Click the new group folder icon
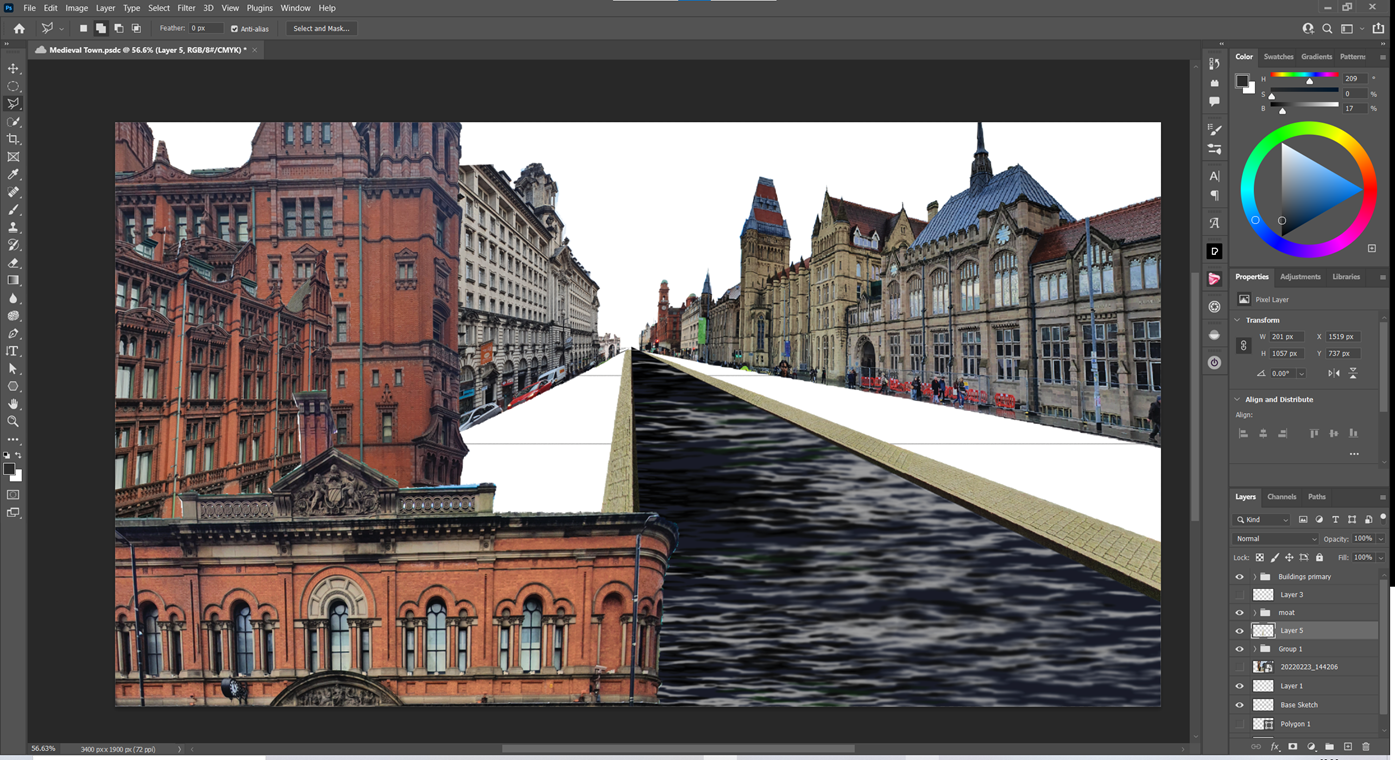Viewport: 1395px width, 760px height. [1329, 747]
